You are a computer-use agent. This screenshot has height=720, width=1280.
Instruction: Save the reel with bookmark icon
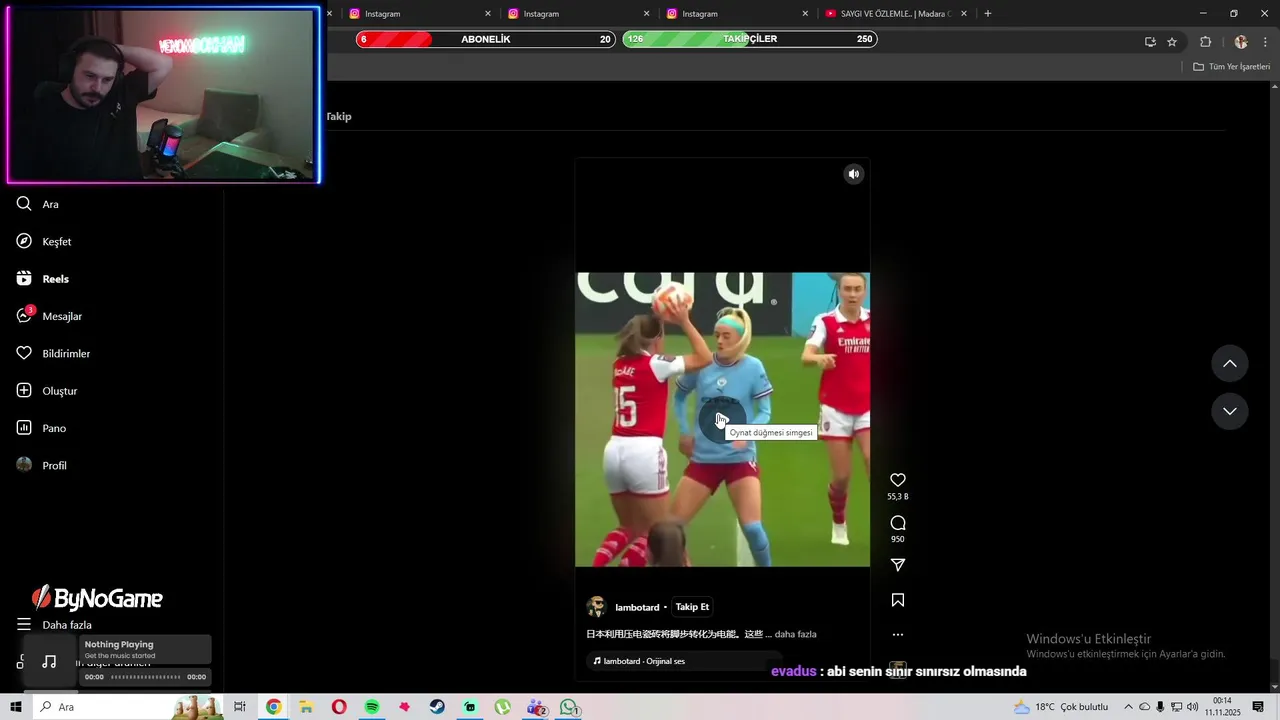pyautogui.click(x=898, y=600)
